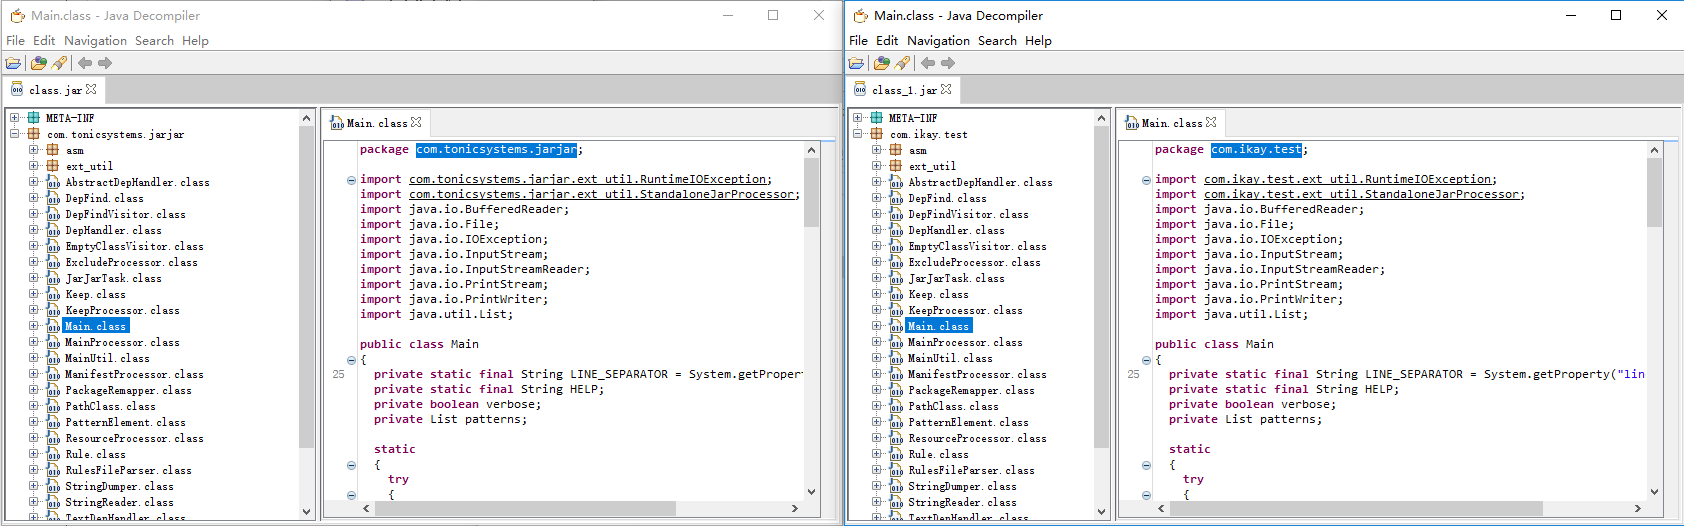
Task: Select StringDumper.class in right window tree
Action: coord(962,486)
